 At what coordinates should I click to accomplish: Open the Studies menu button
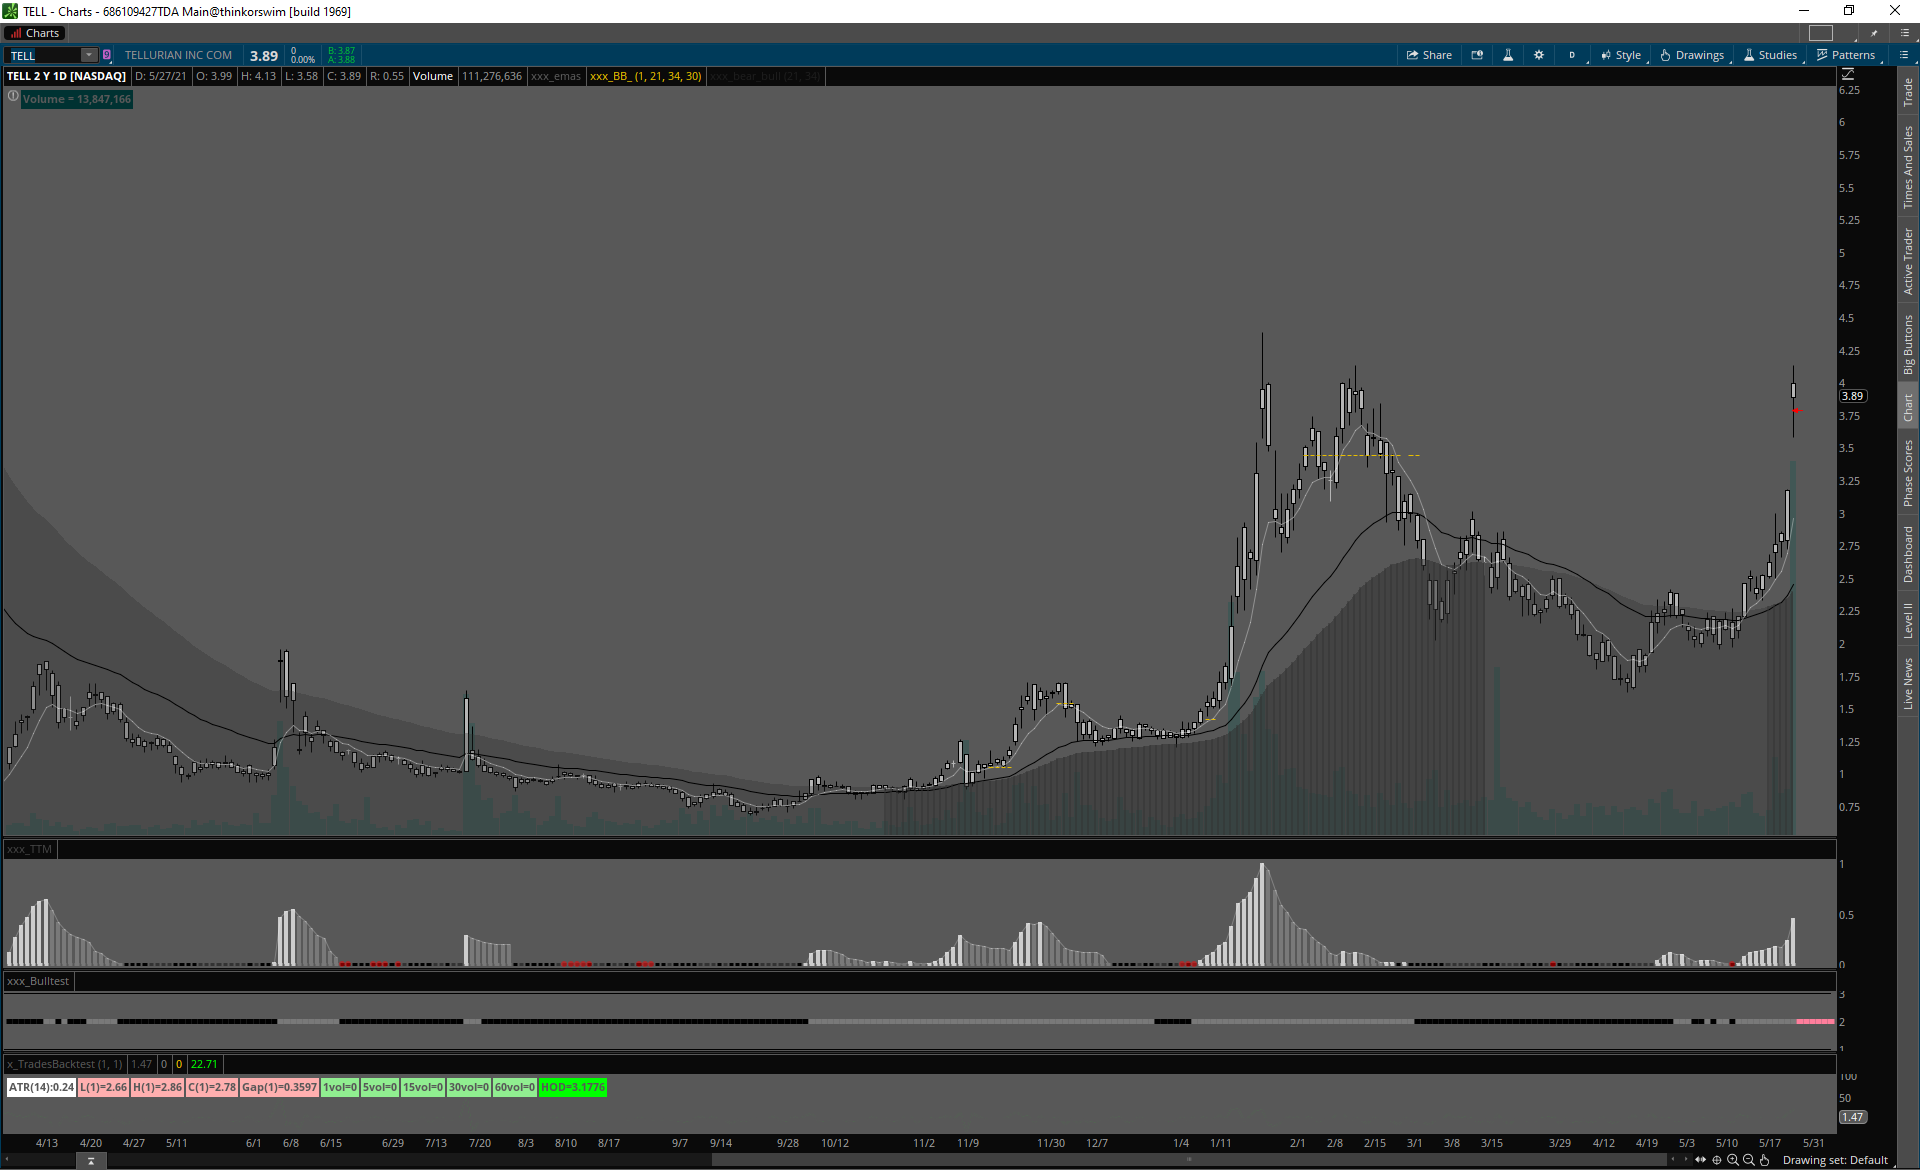click(1771, 55)
